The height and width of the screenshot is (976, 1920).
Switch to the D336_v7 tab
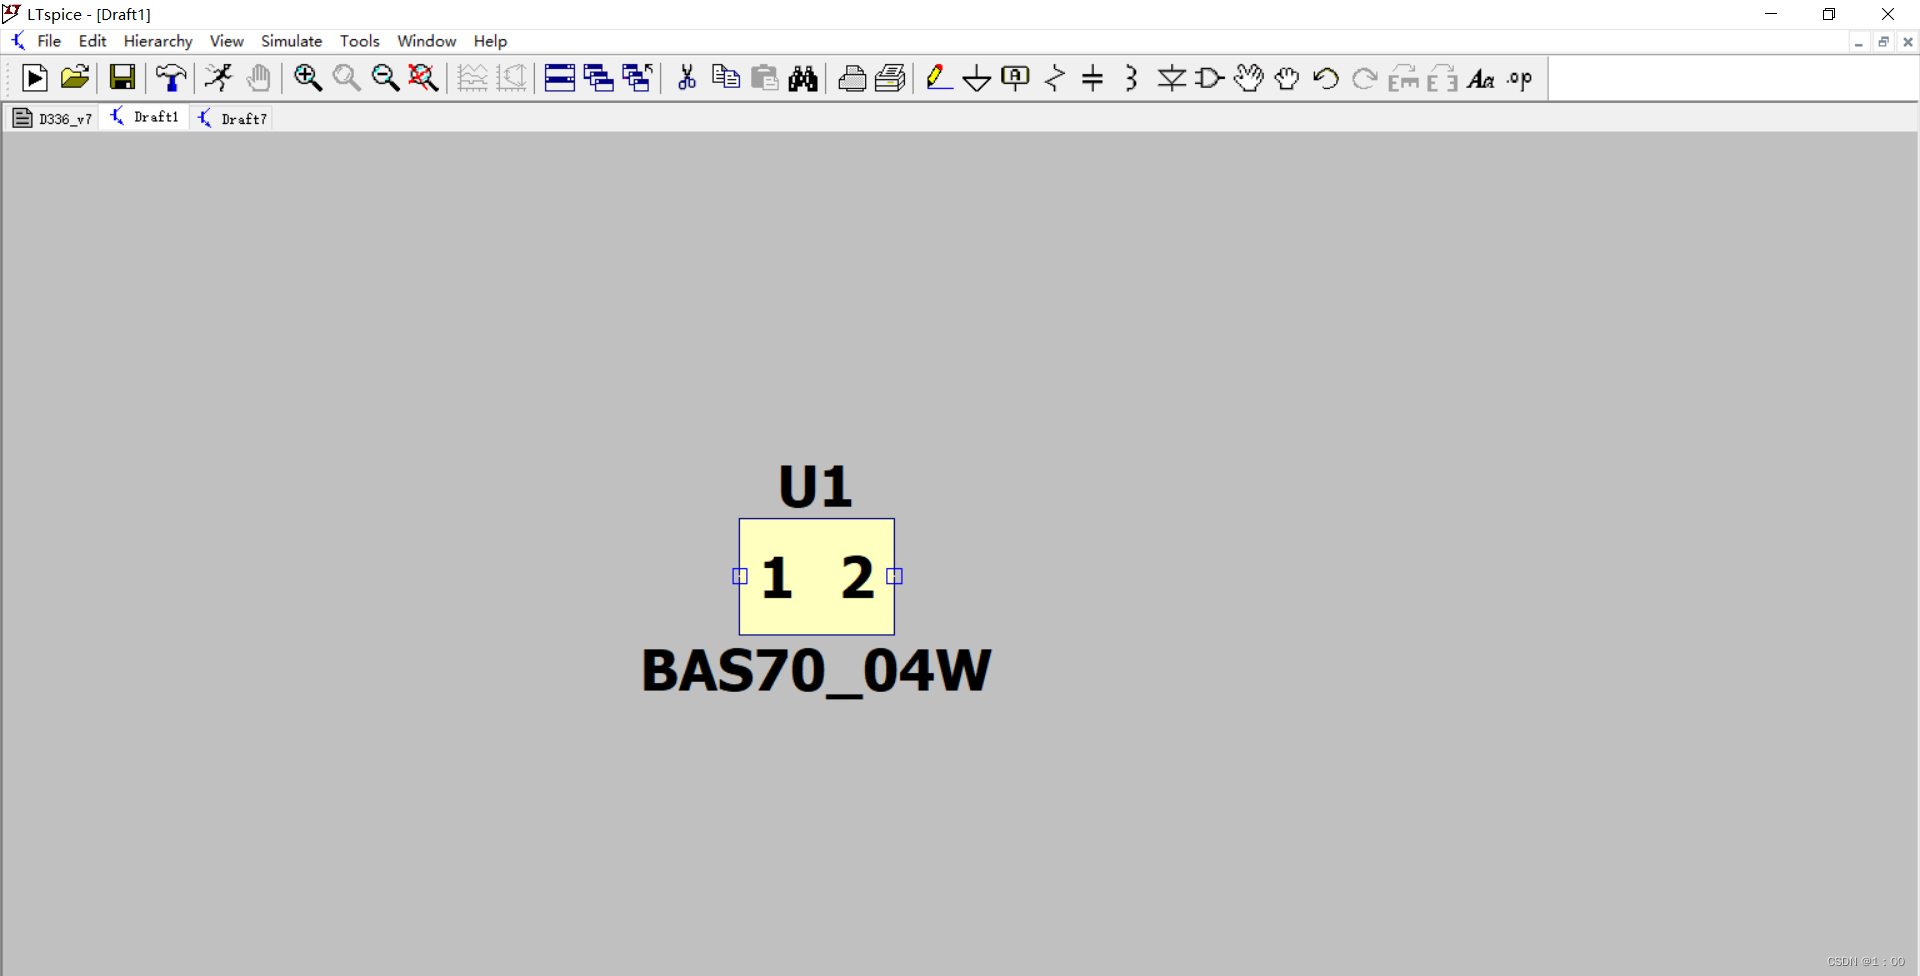[52, 118]
